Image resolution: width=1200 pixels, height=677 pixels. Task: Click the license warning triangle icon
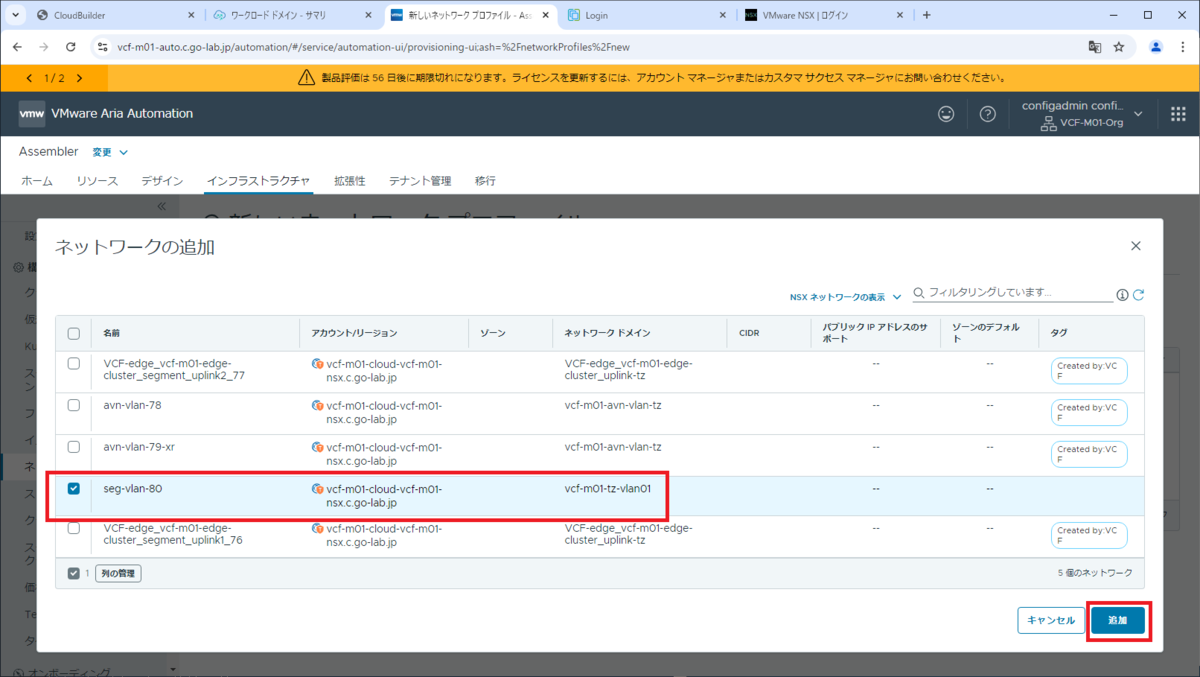point(307,78)
